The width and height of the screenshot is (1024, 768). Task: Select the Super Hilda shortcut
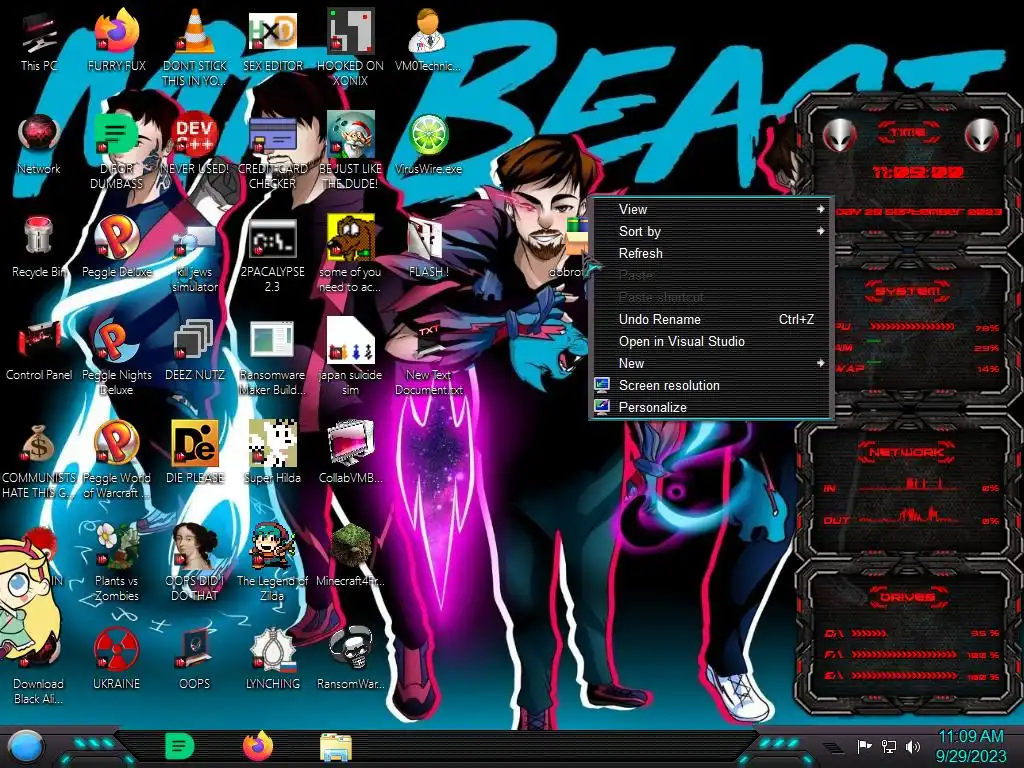(x=272, y=453)
